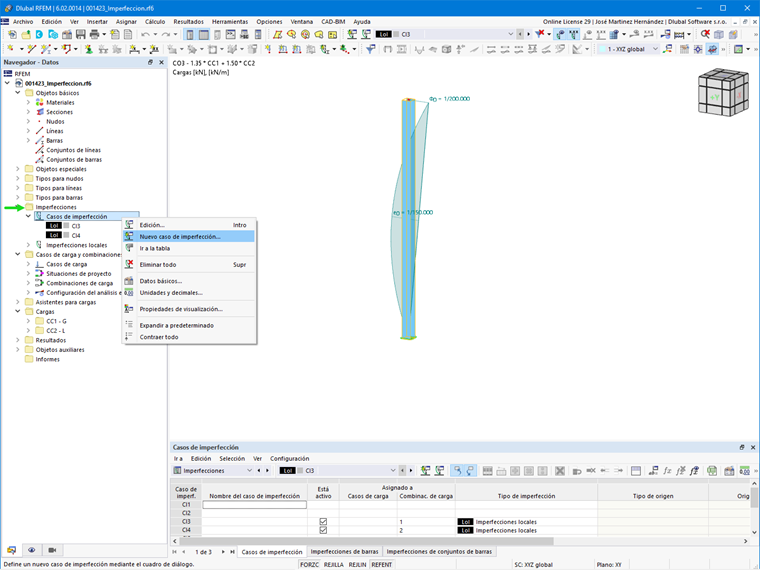Click the Save file toolbar icon
The image size is (760, 570).
tap(80, 34)
